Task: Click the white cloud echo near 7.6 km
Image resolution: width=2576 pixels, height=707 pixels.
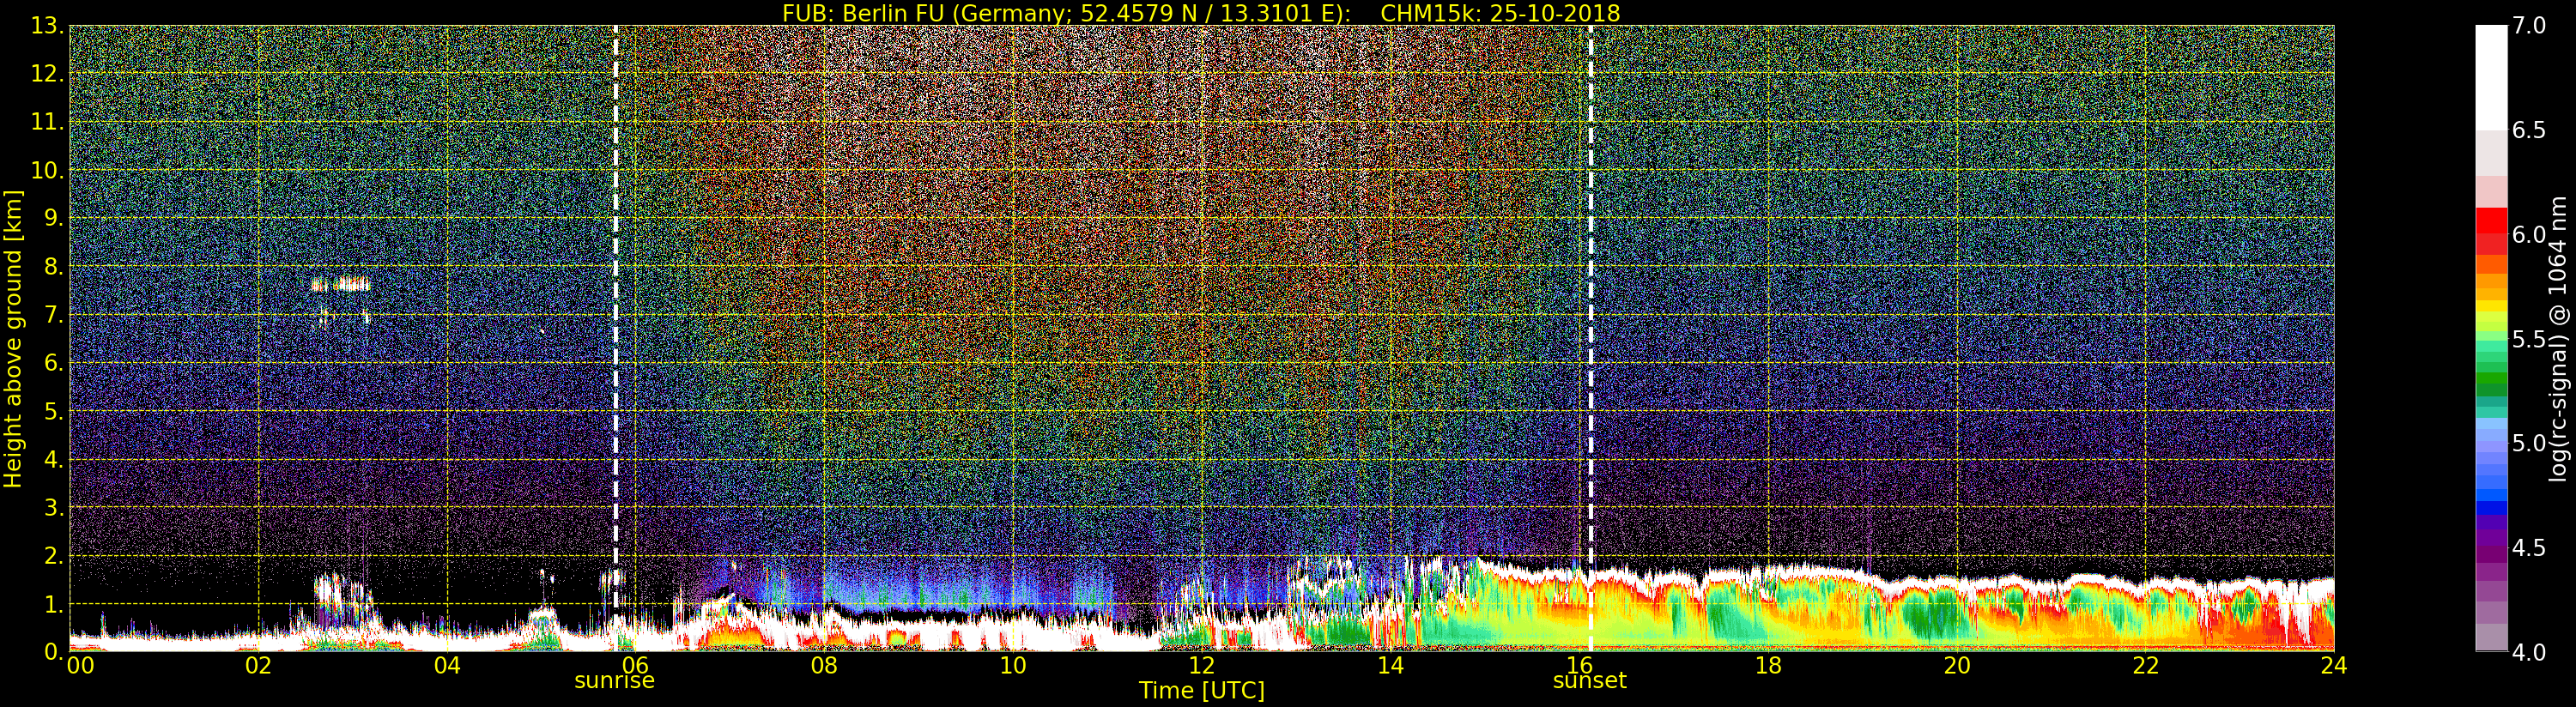Action: (341, 285)
